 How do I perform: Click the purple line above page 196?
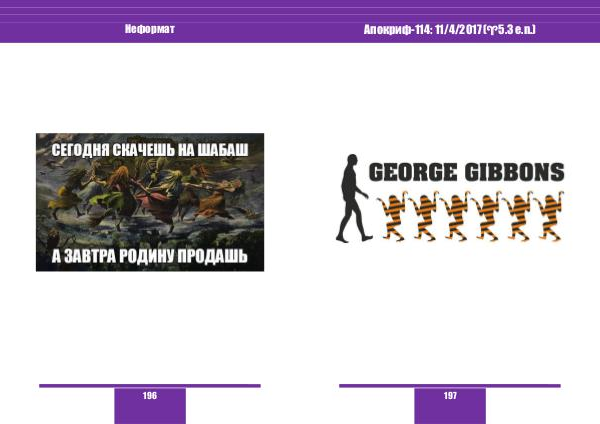[x=150, y=385]
